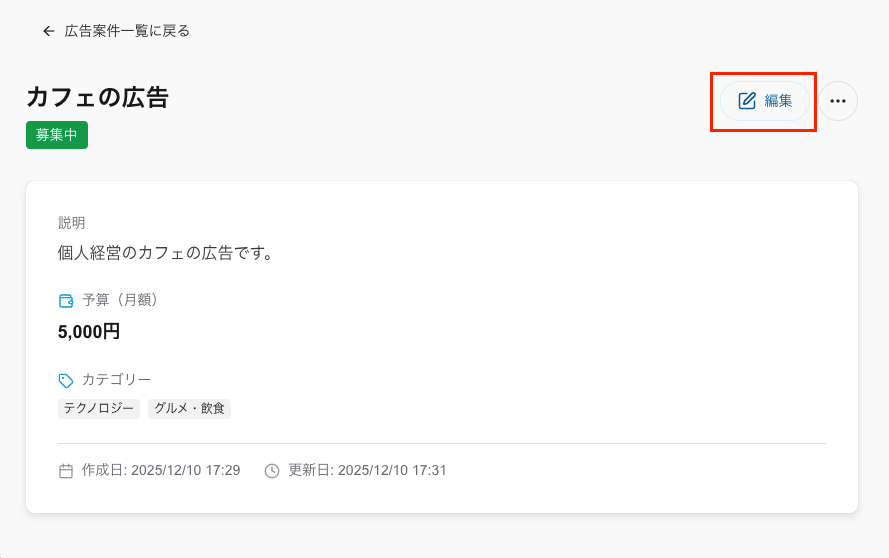Click the pencil icon inside the edit button
This screenshot has height=558, width=889.
[x=747, y=101]
